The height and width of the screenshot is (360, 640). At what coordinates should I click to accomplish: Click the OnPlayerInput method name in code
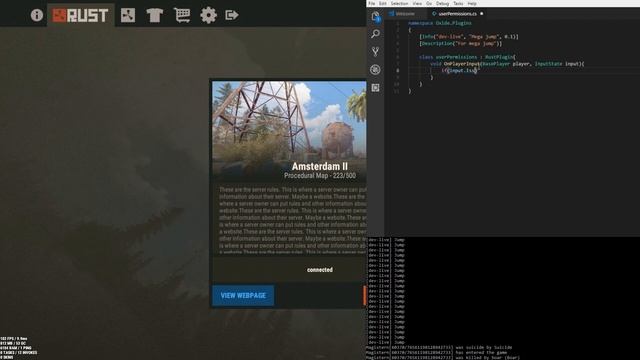pyautogui.click(x=462, y=64)
